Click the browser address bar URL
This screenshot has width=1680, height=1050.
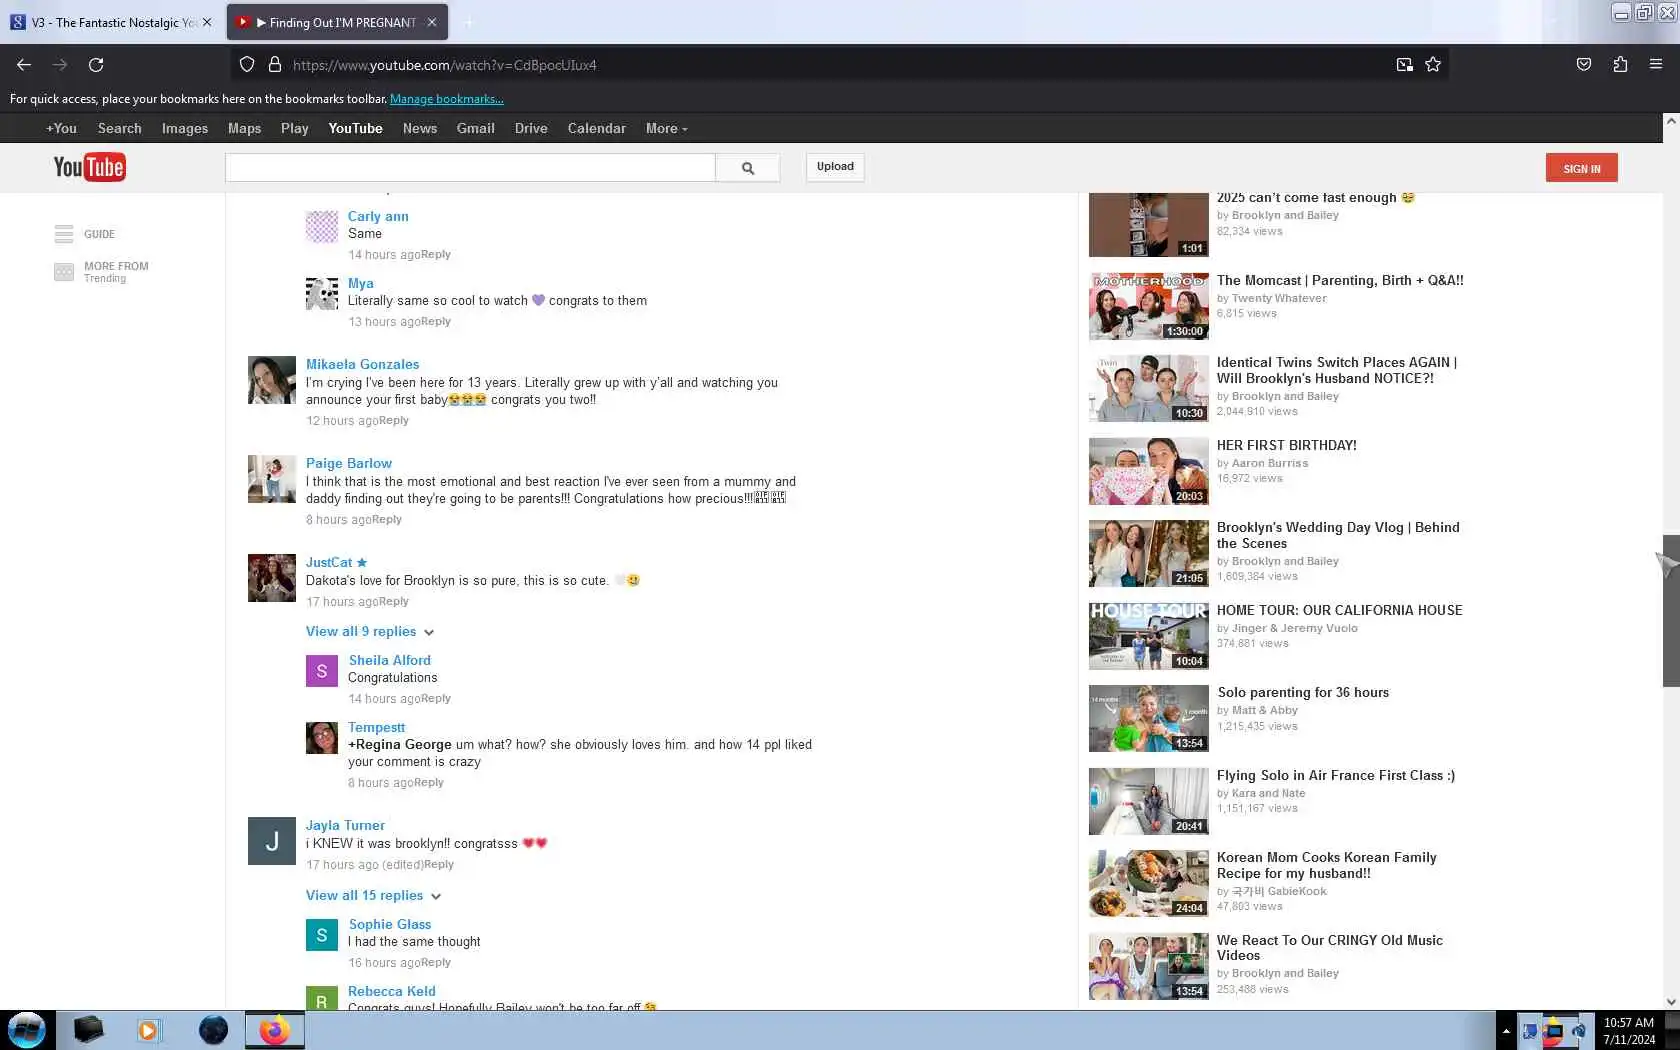444,65
